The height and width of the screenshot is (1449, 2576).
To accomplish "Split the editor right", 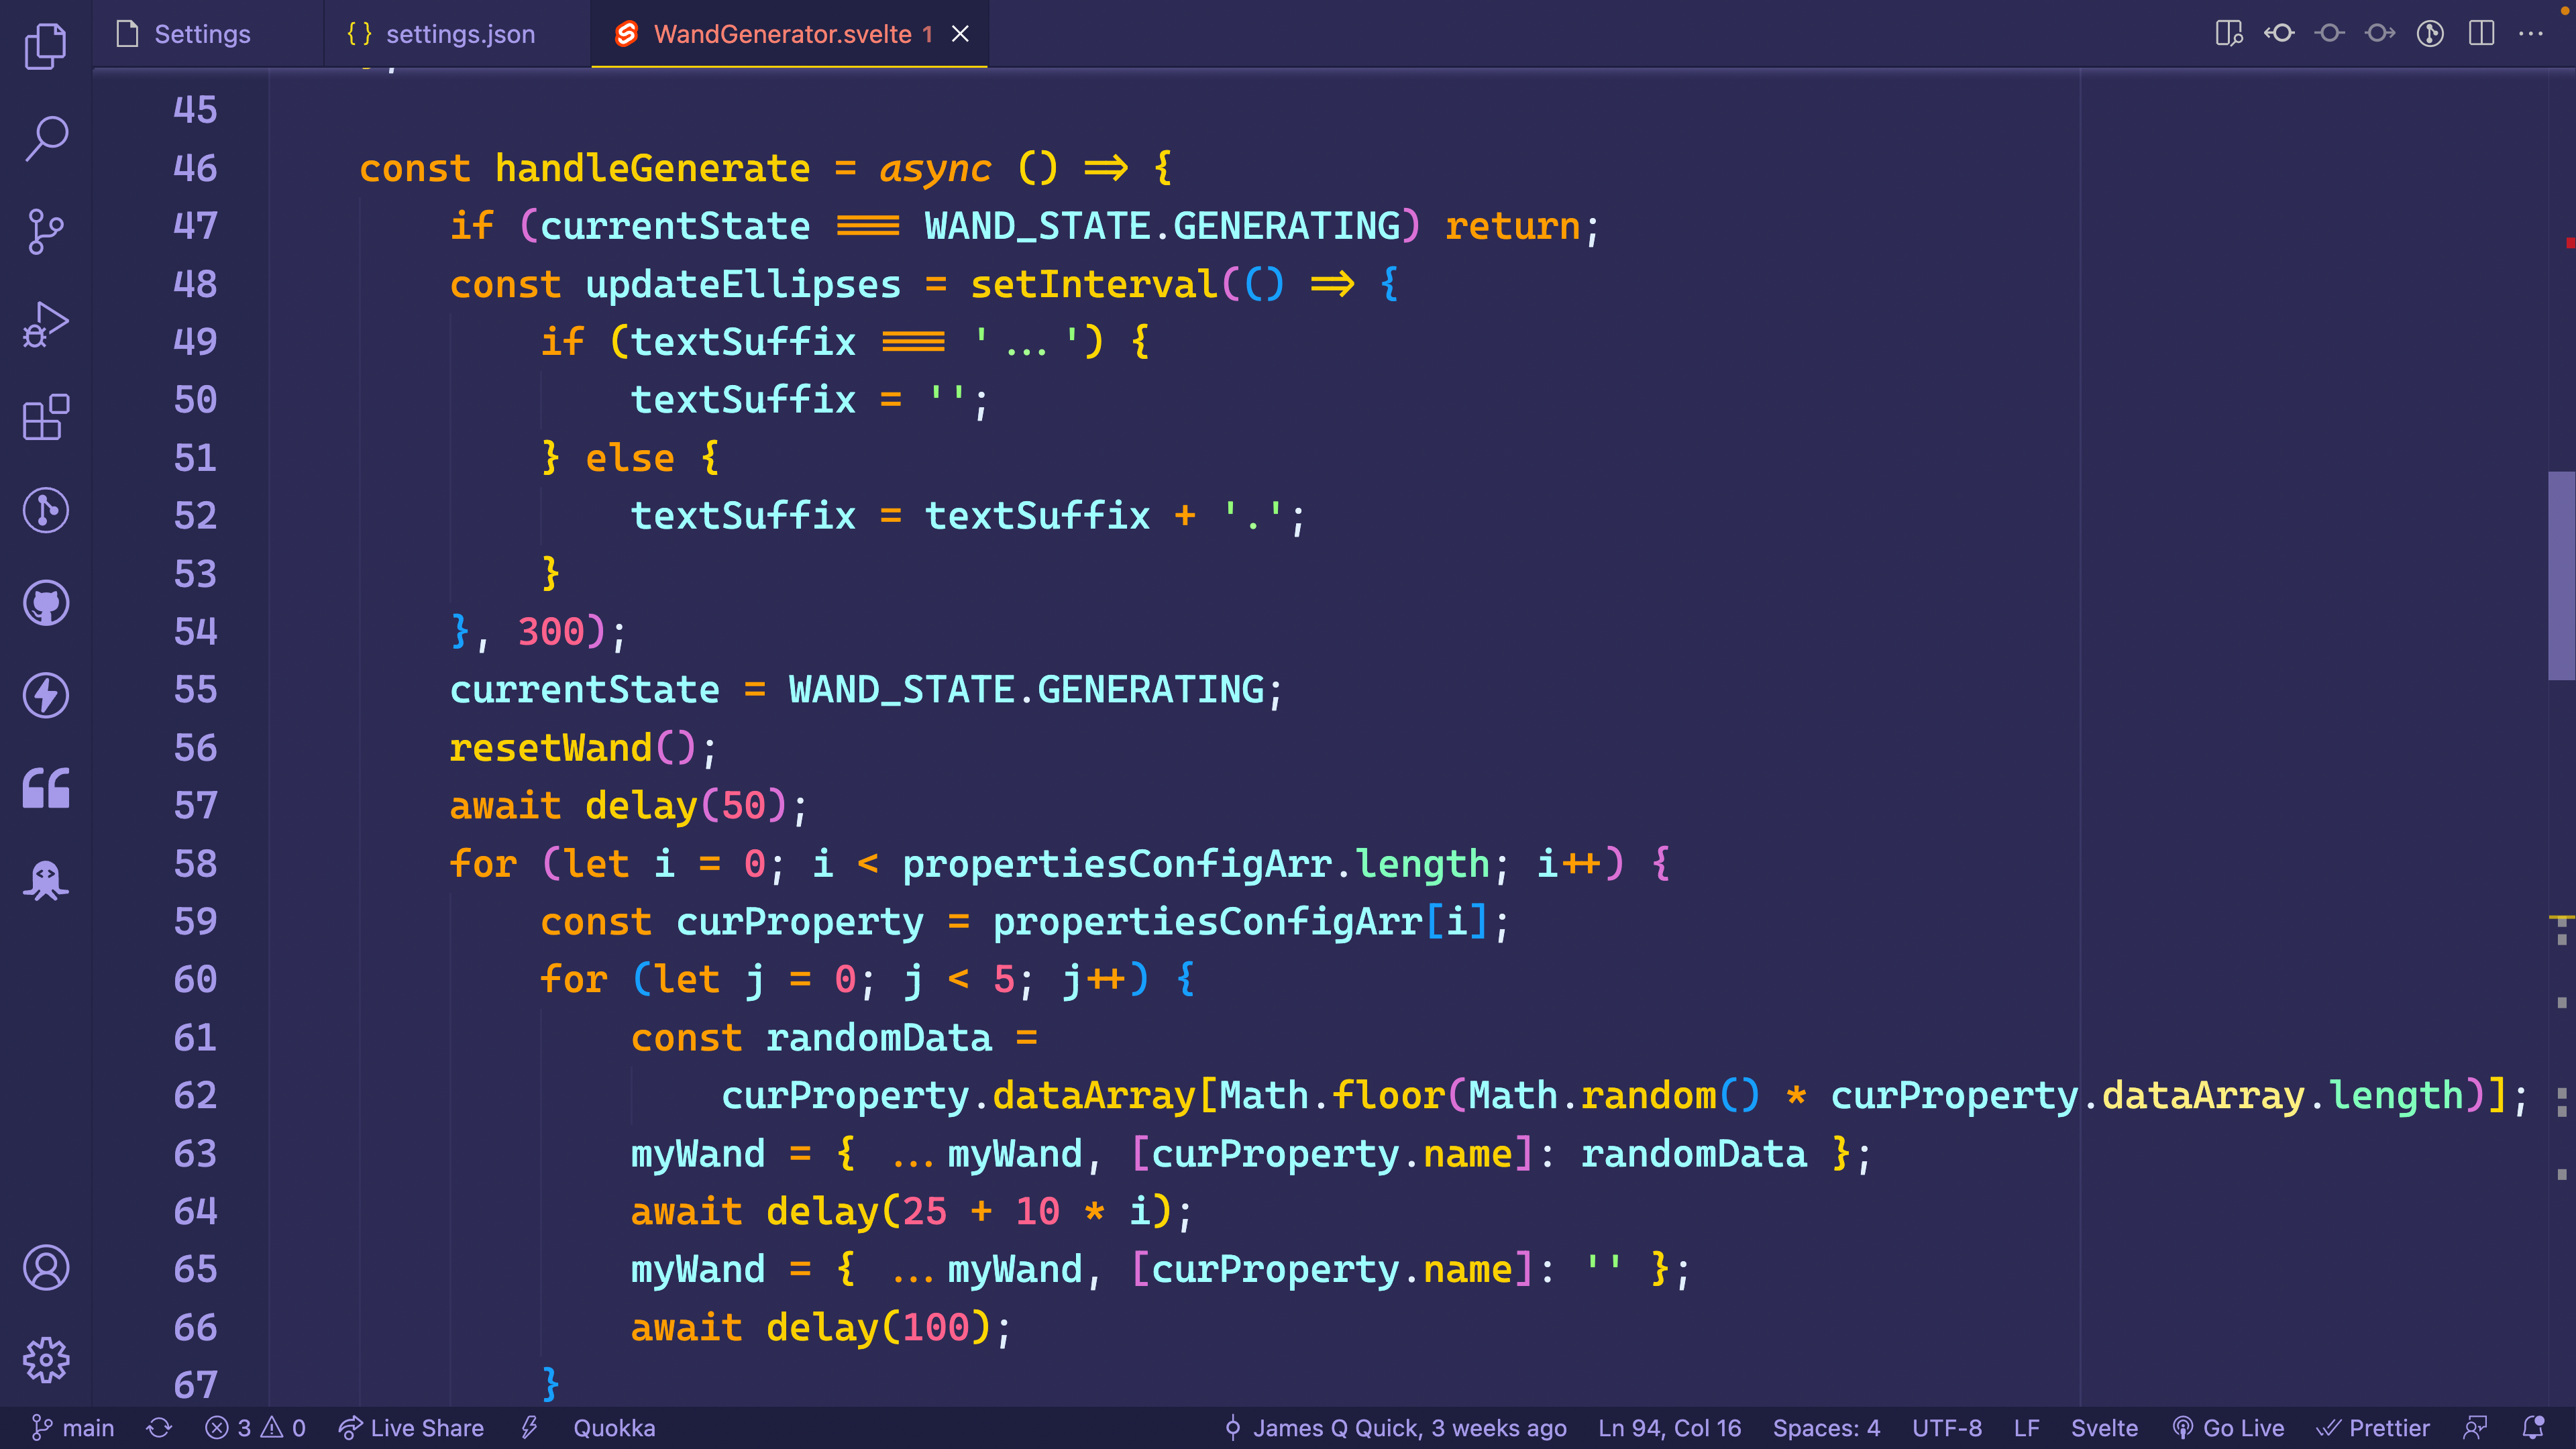I will [2481, 33].
